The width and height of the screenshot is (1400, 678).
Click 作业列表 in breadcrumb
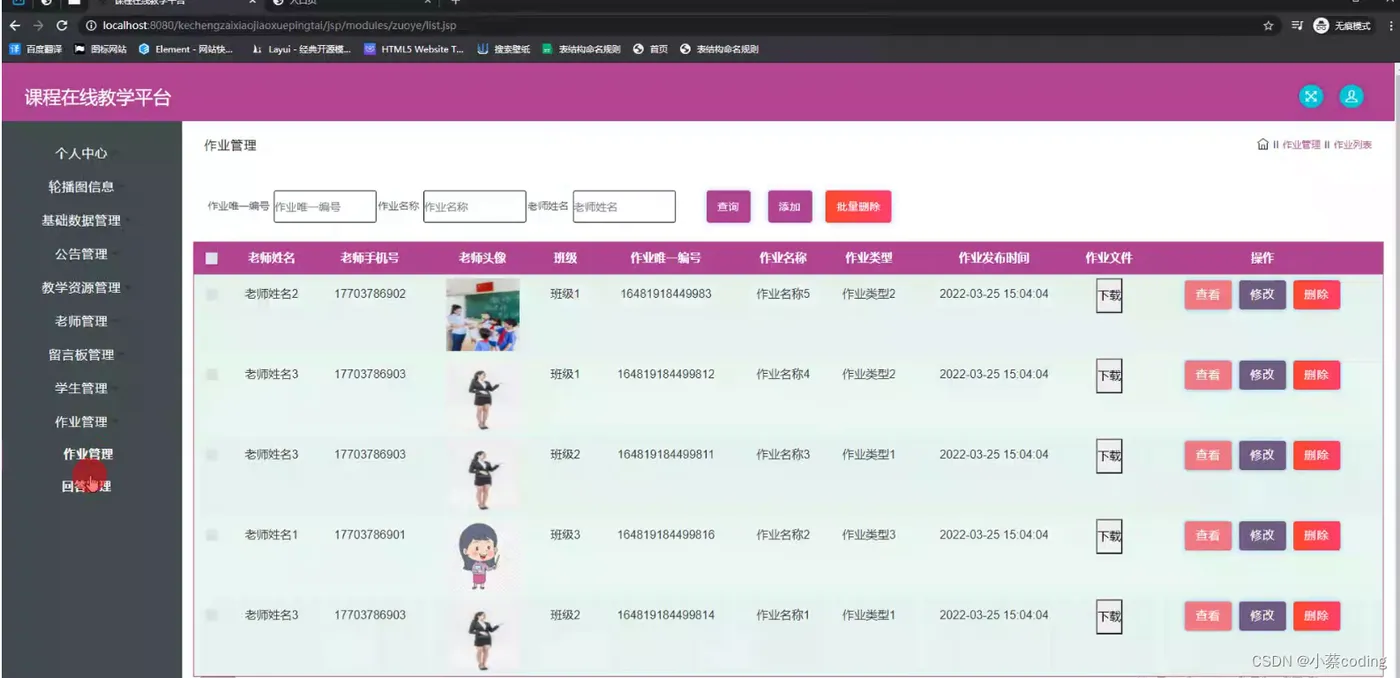point(1353,145)
